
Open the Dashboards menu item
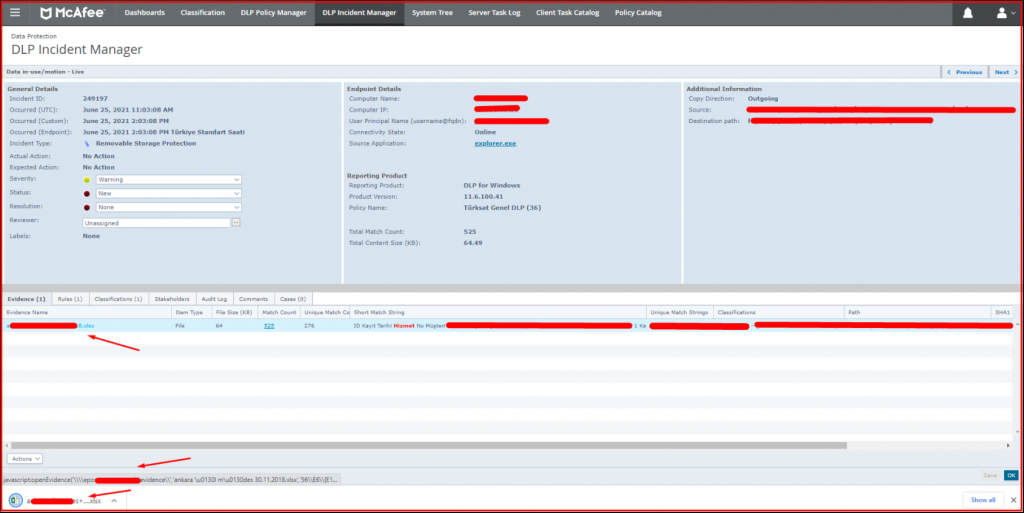(x=144, y=12)
